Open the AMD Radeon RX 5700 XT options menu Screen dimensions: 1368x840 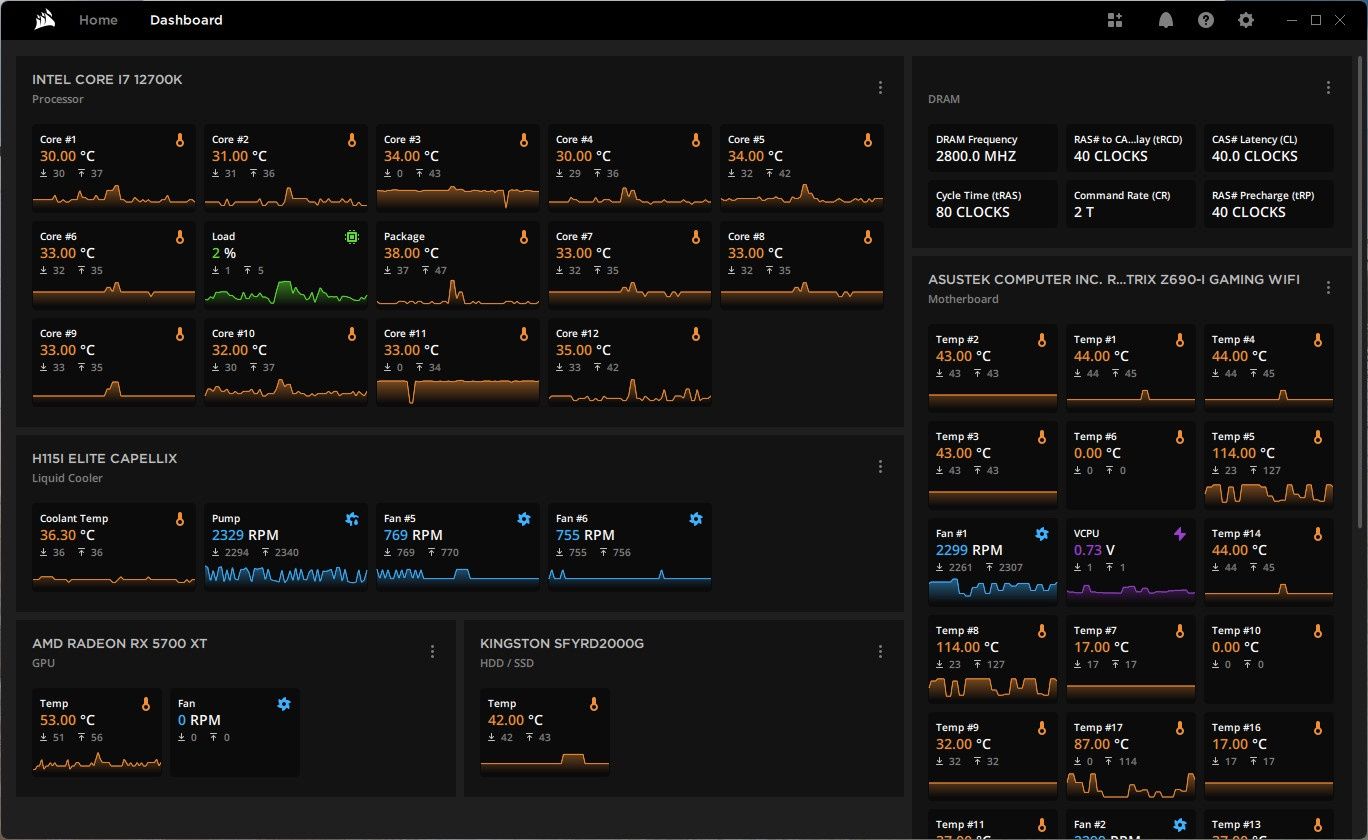tap(432, 652)
